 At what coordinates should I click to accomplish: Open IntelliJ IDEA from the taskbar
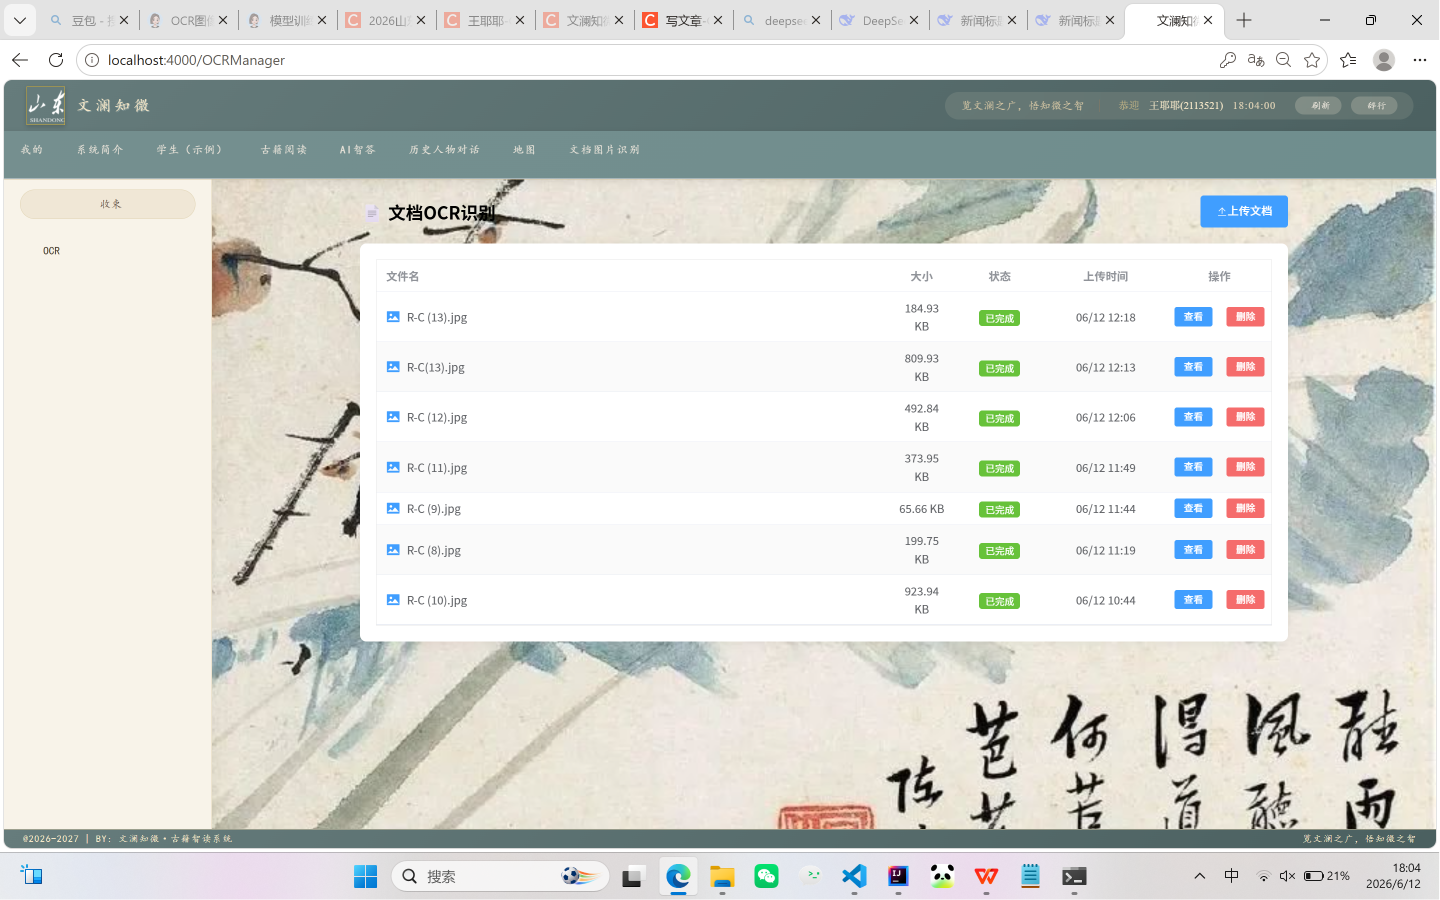(898, 876)
